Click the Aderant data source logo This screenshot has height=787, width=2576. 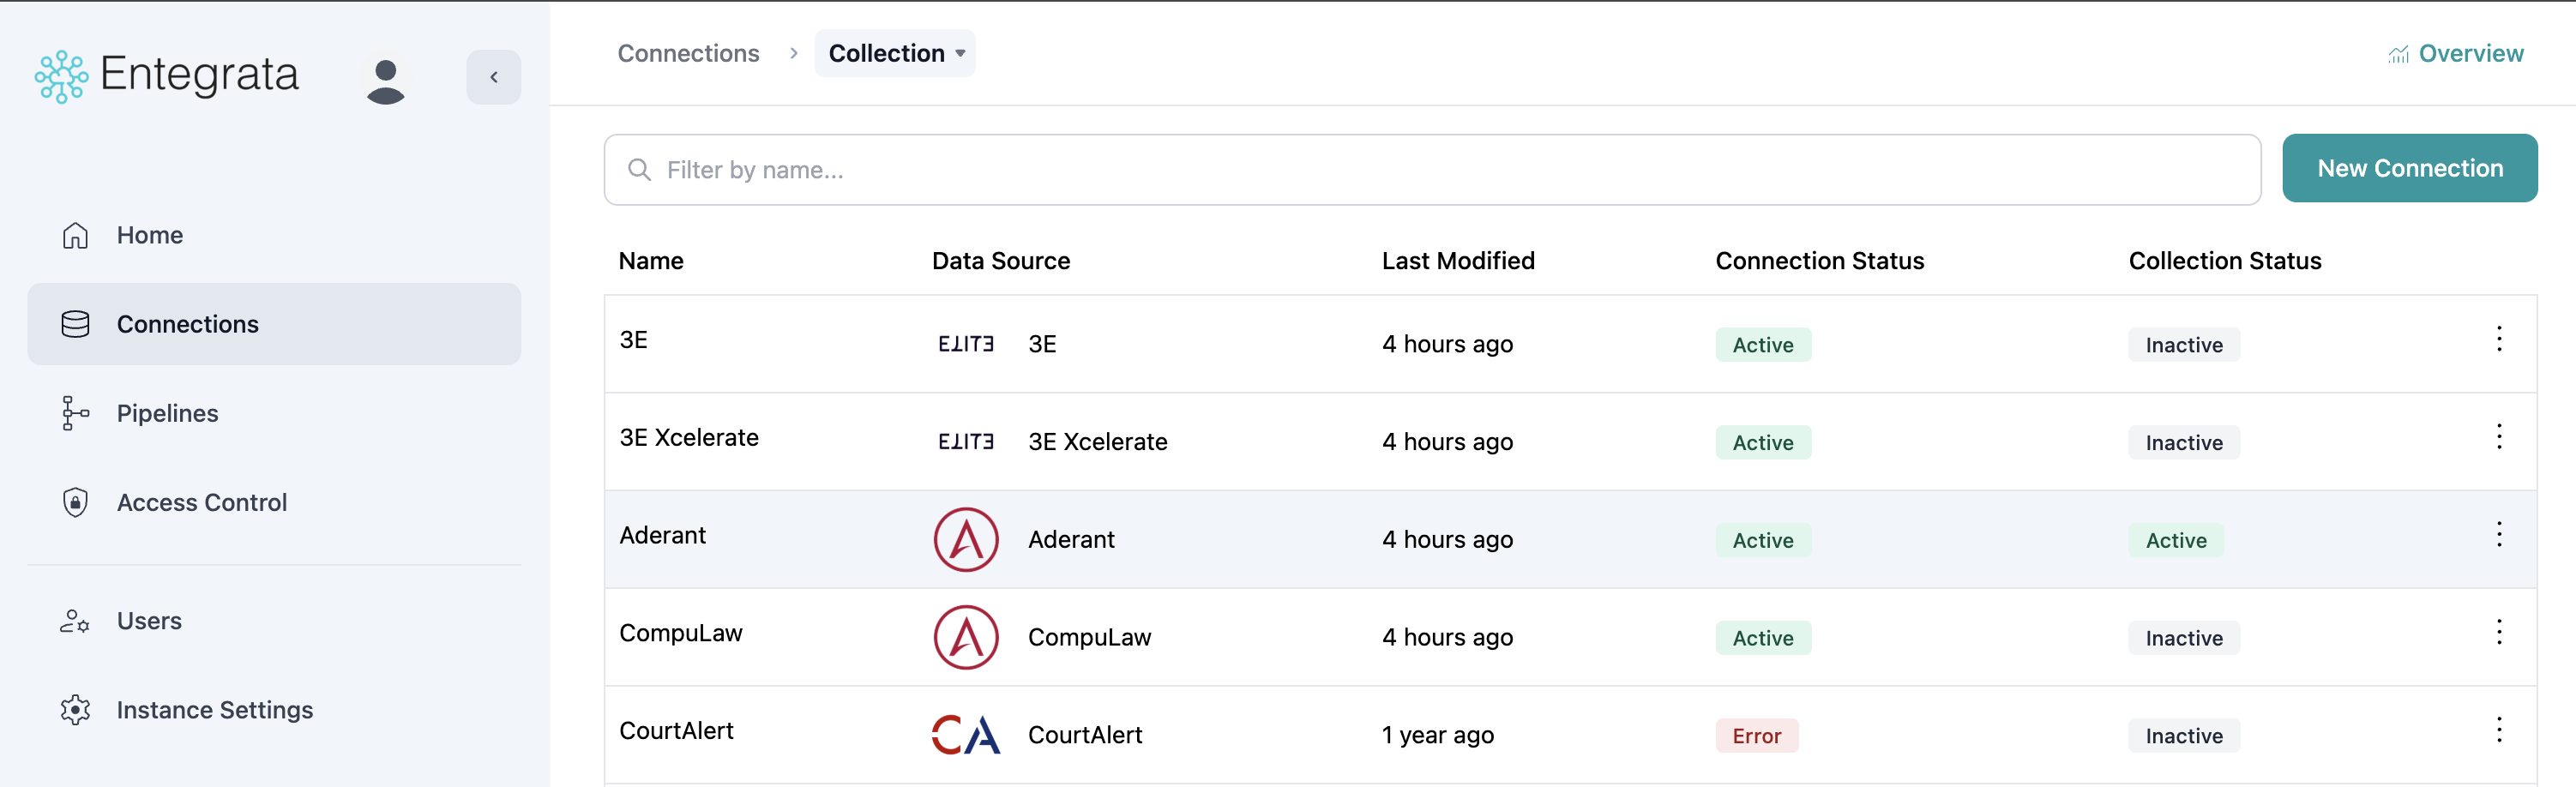pyautogui.click(x=966, y=540)
